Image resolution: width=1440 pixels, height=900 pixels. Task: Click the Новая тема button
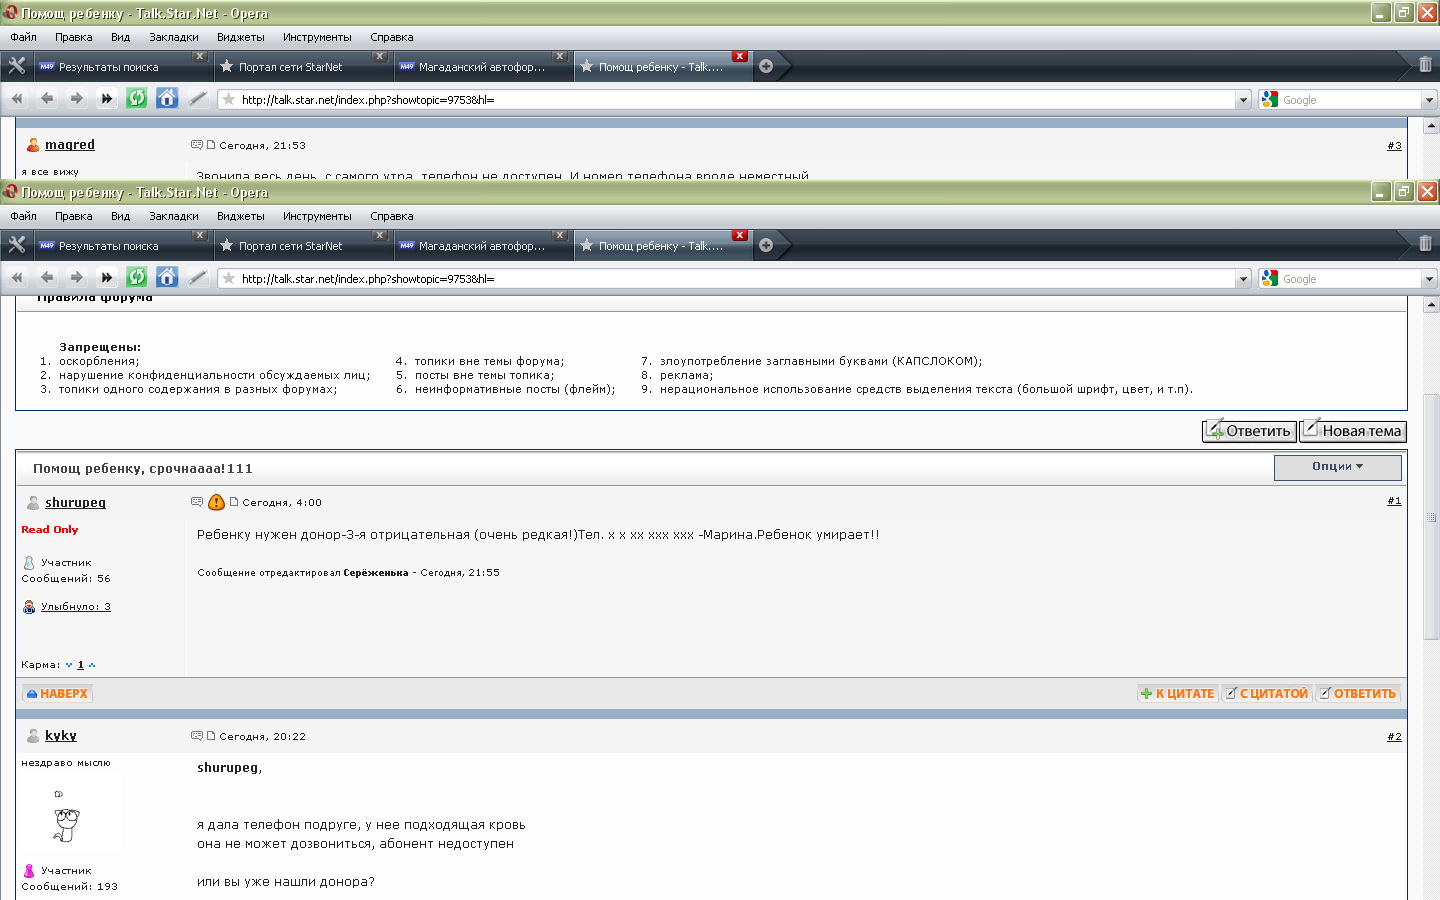click(1353, 431)
